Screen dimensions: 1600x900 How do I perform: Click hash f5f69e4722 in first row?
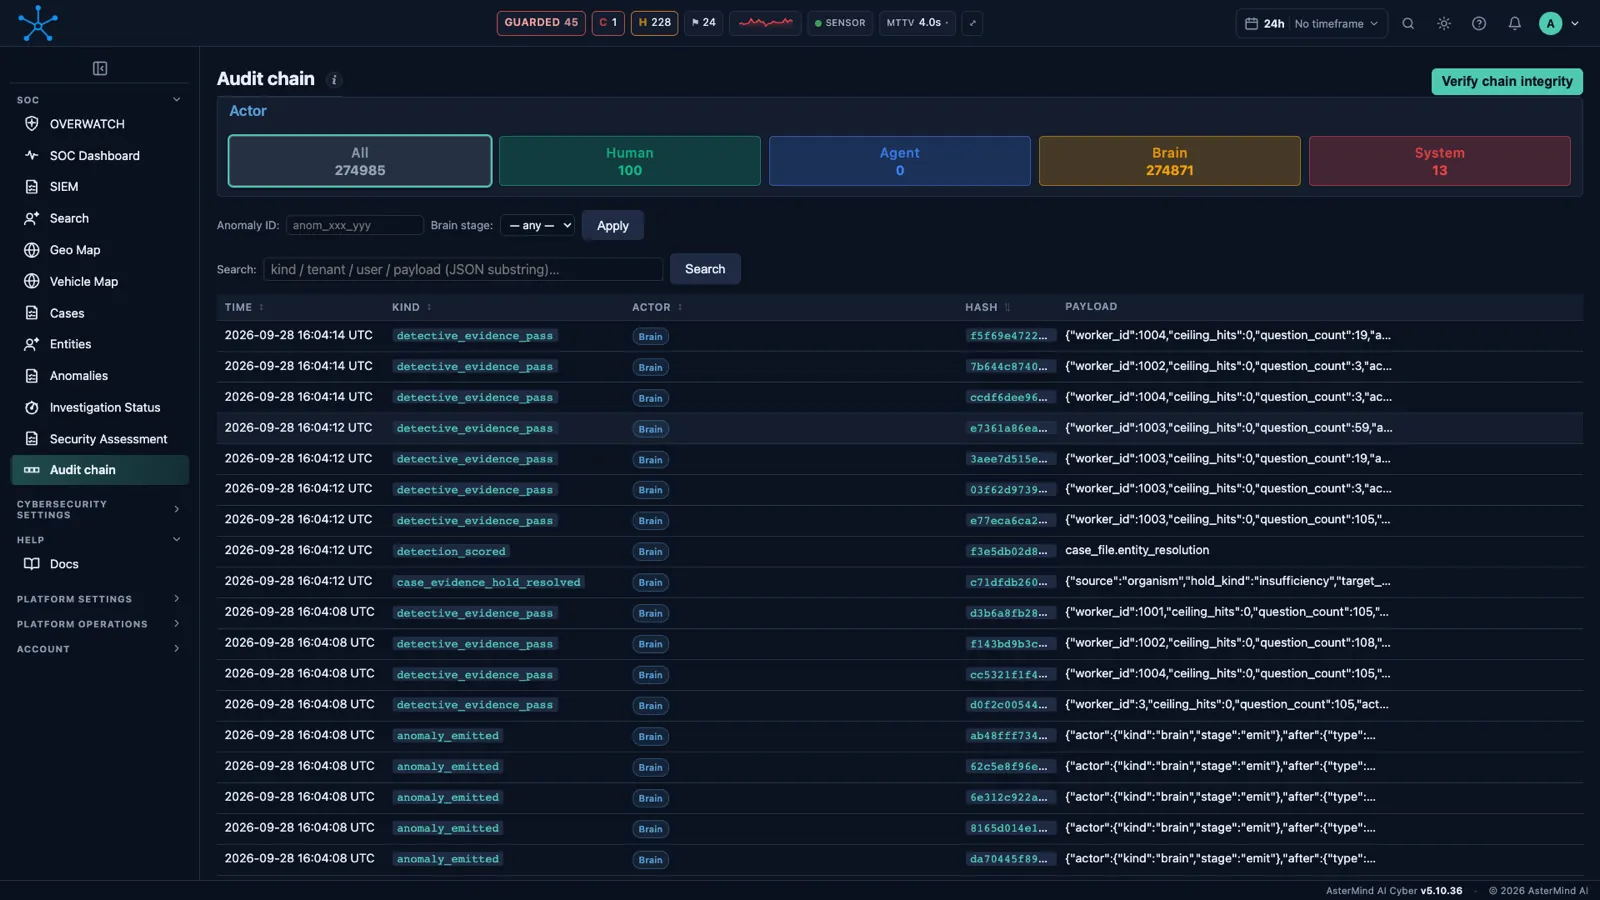pyautogui.click(x=1009, y=336)
